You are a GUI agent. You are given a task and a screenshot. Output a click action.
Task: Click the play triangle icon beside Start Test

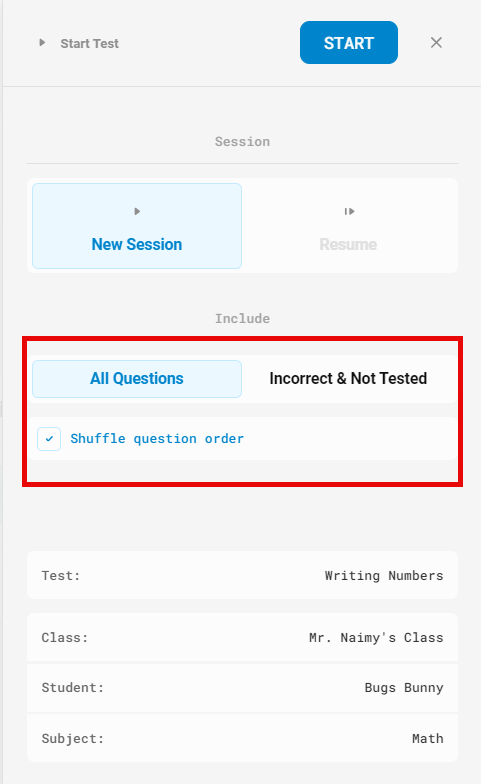pos(42,43)
